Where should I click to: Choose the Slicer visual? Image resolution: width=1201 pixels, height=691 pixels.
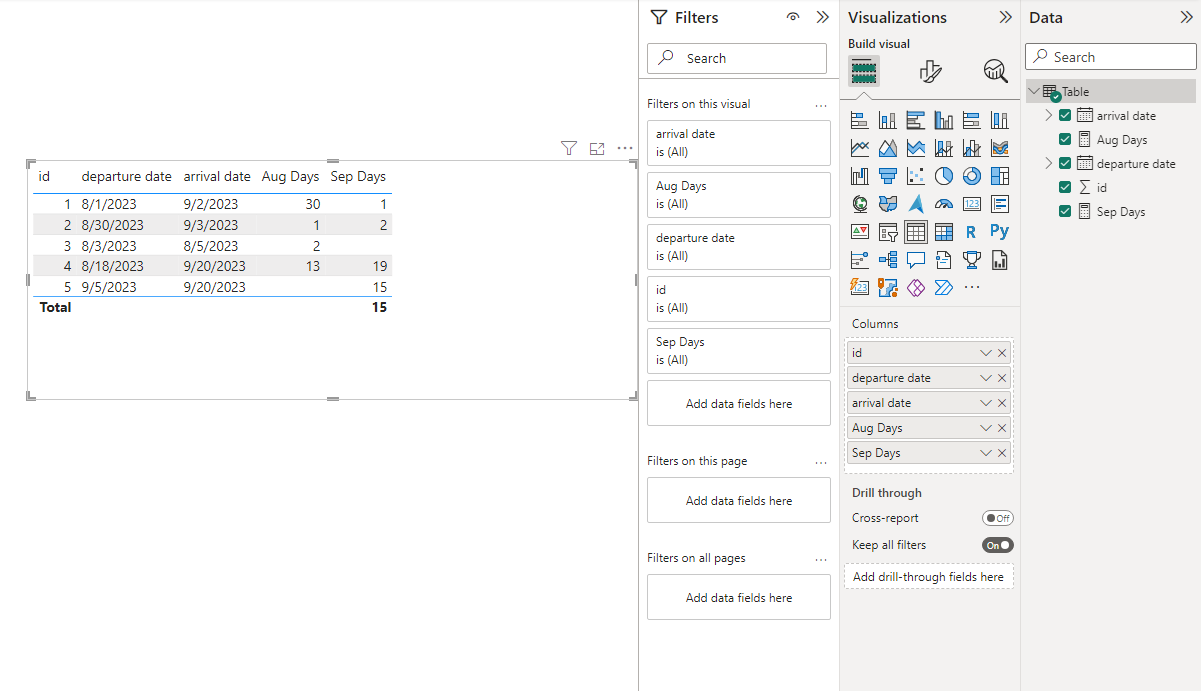point(887,232)
